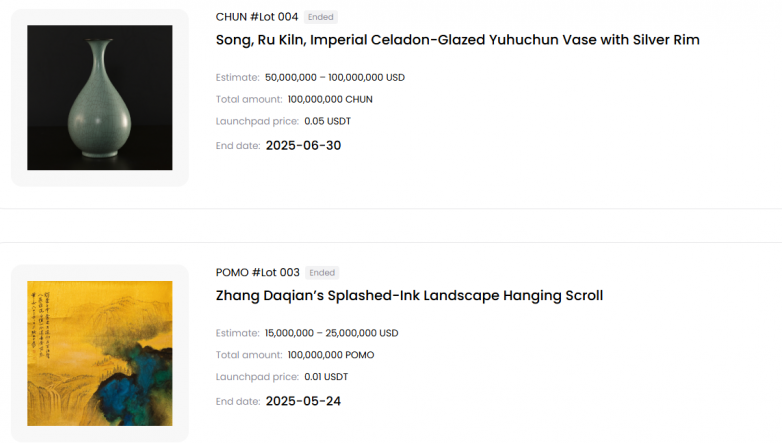Click the Ended badge on Lot 003

322,273
